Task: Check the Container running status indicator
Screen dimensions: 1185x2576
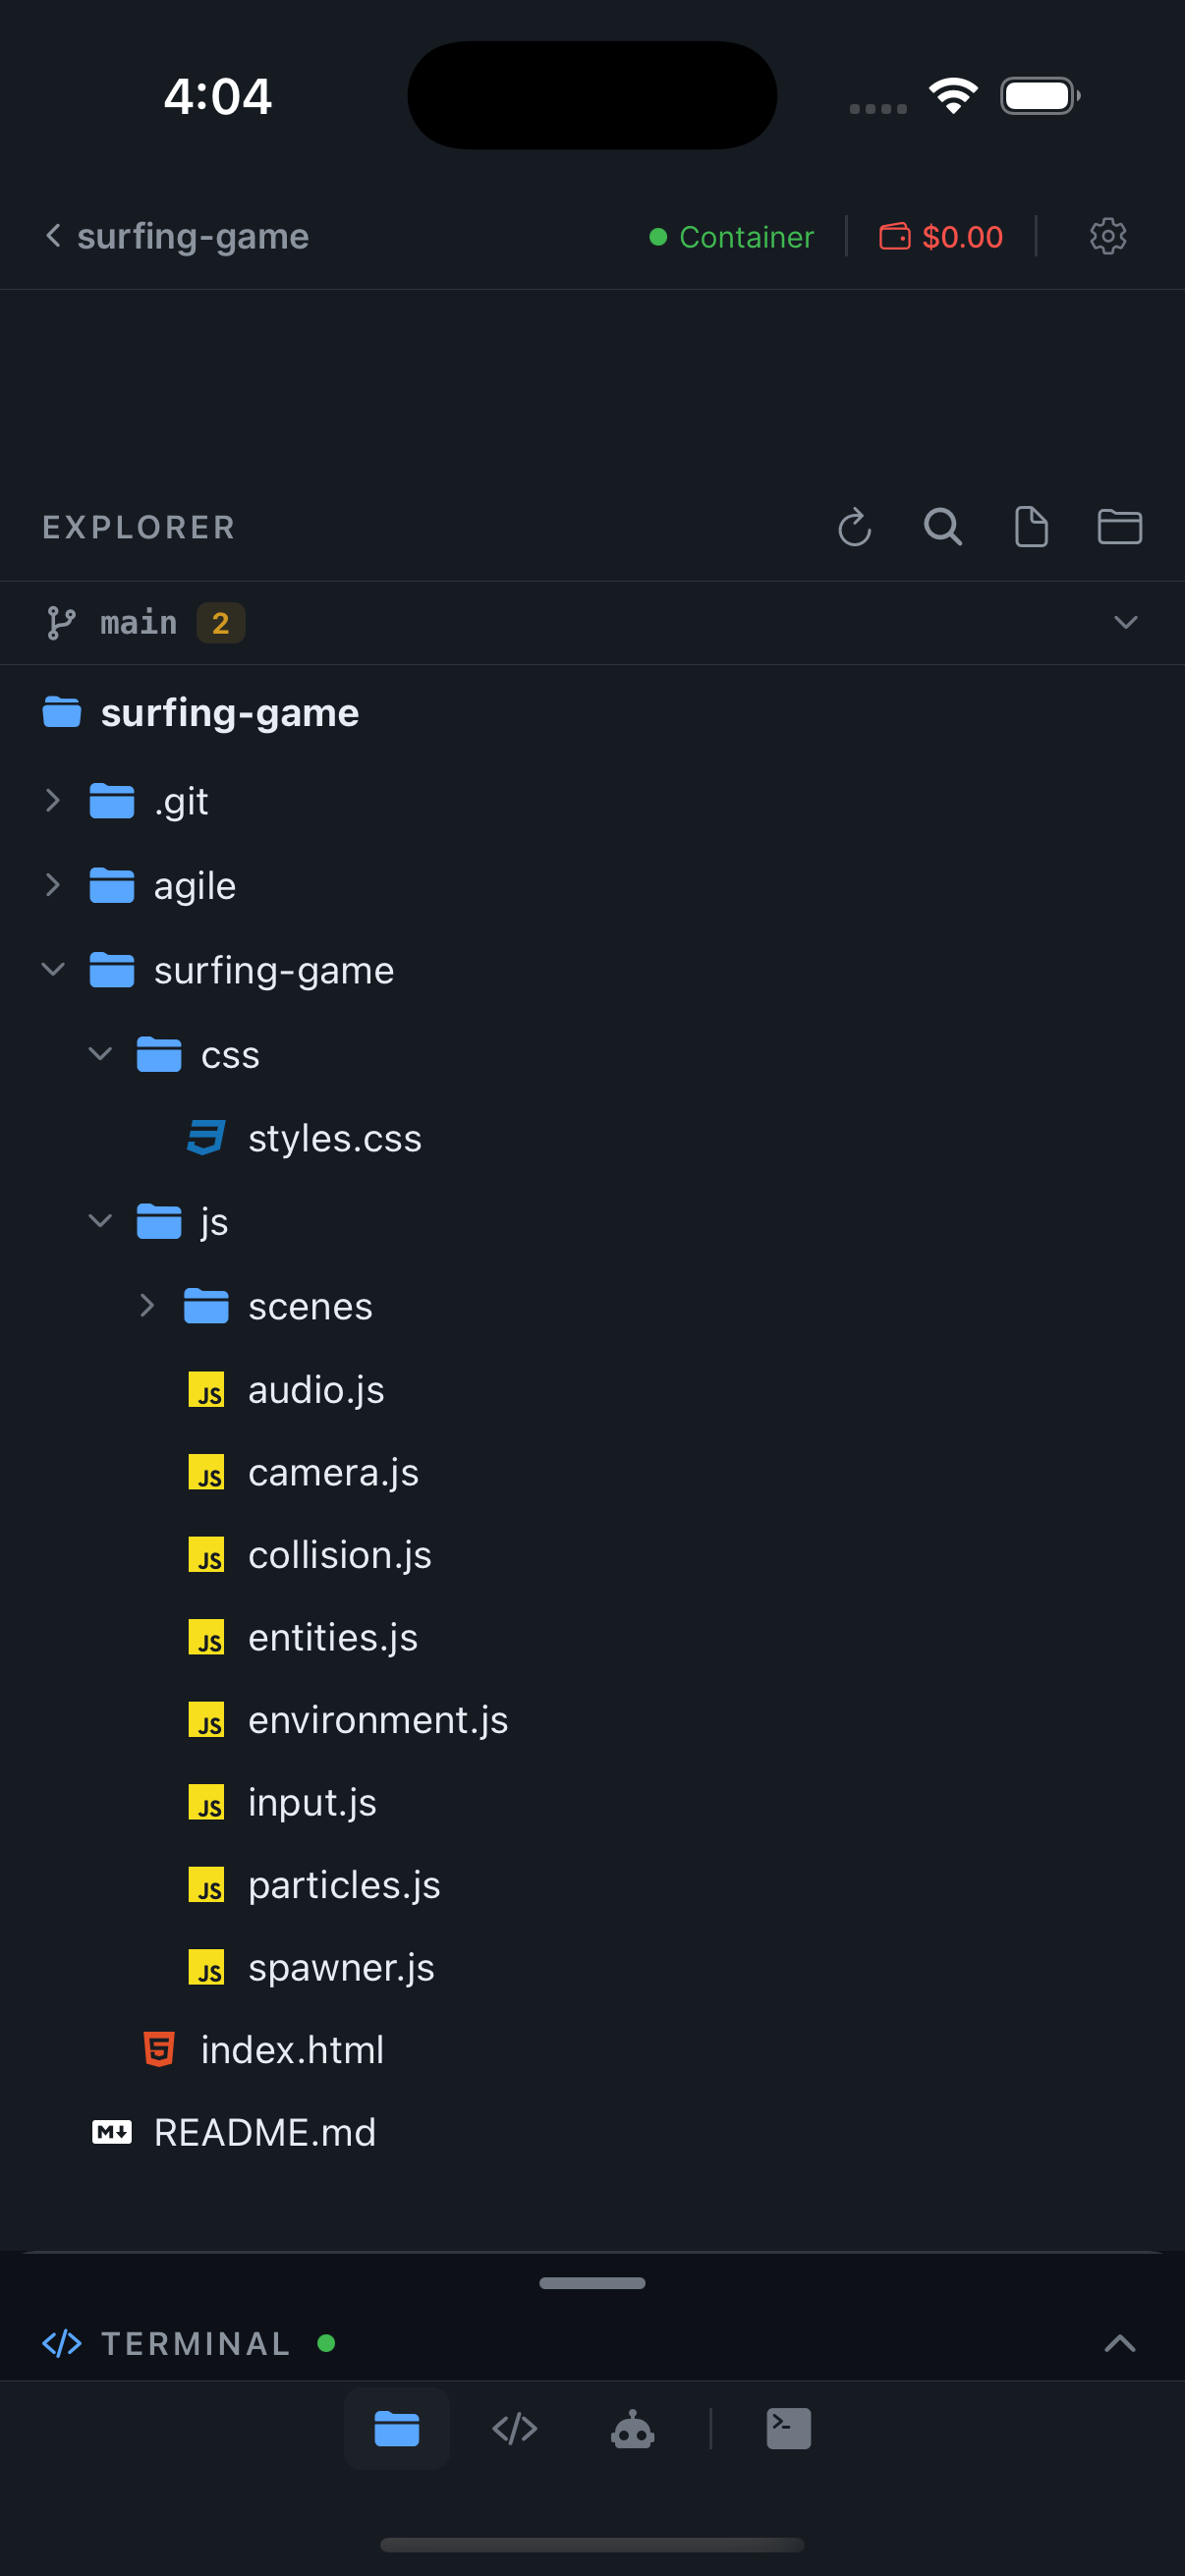Action: (x=731, y=237)
